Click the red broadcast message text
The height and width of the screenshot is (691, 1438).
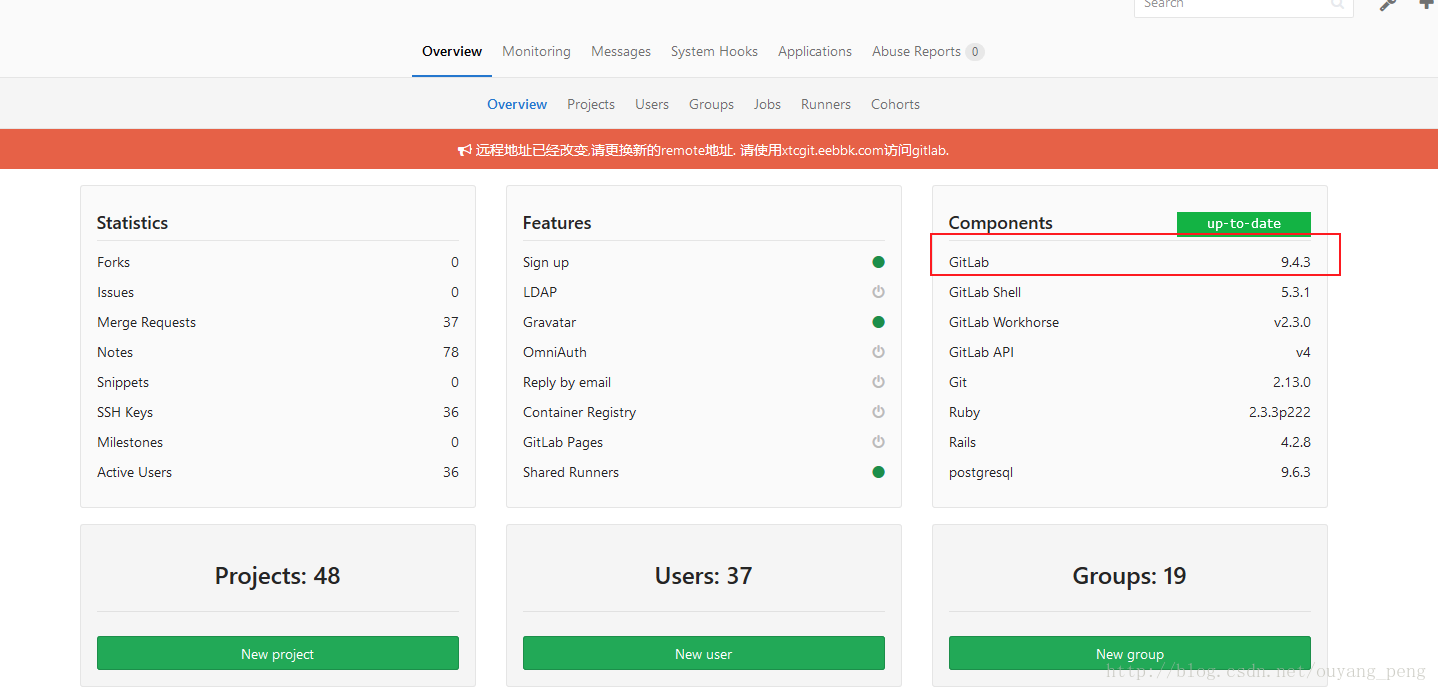pyautogui.click(x=712, y=150)
